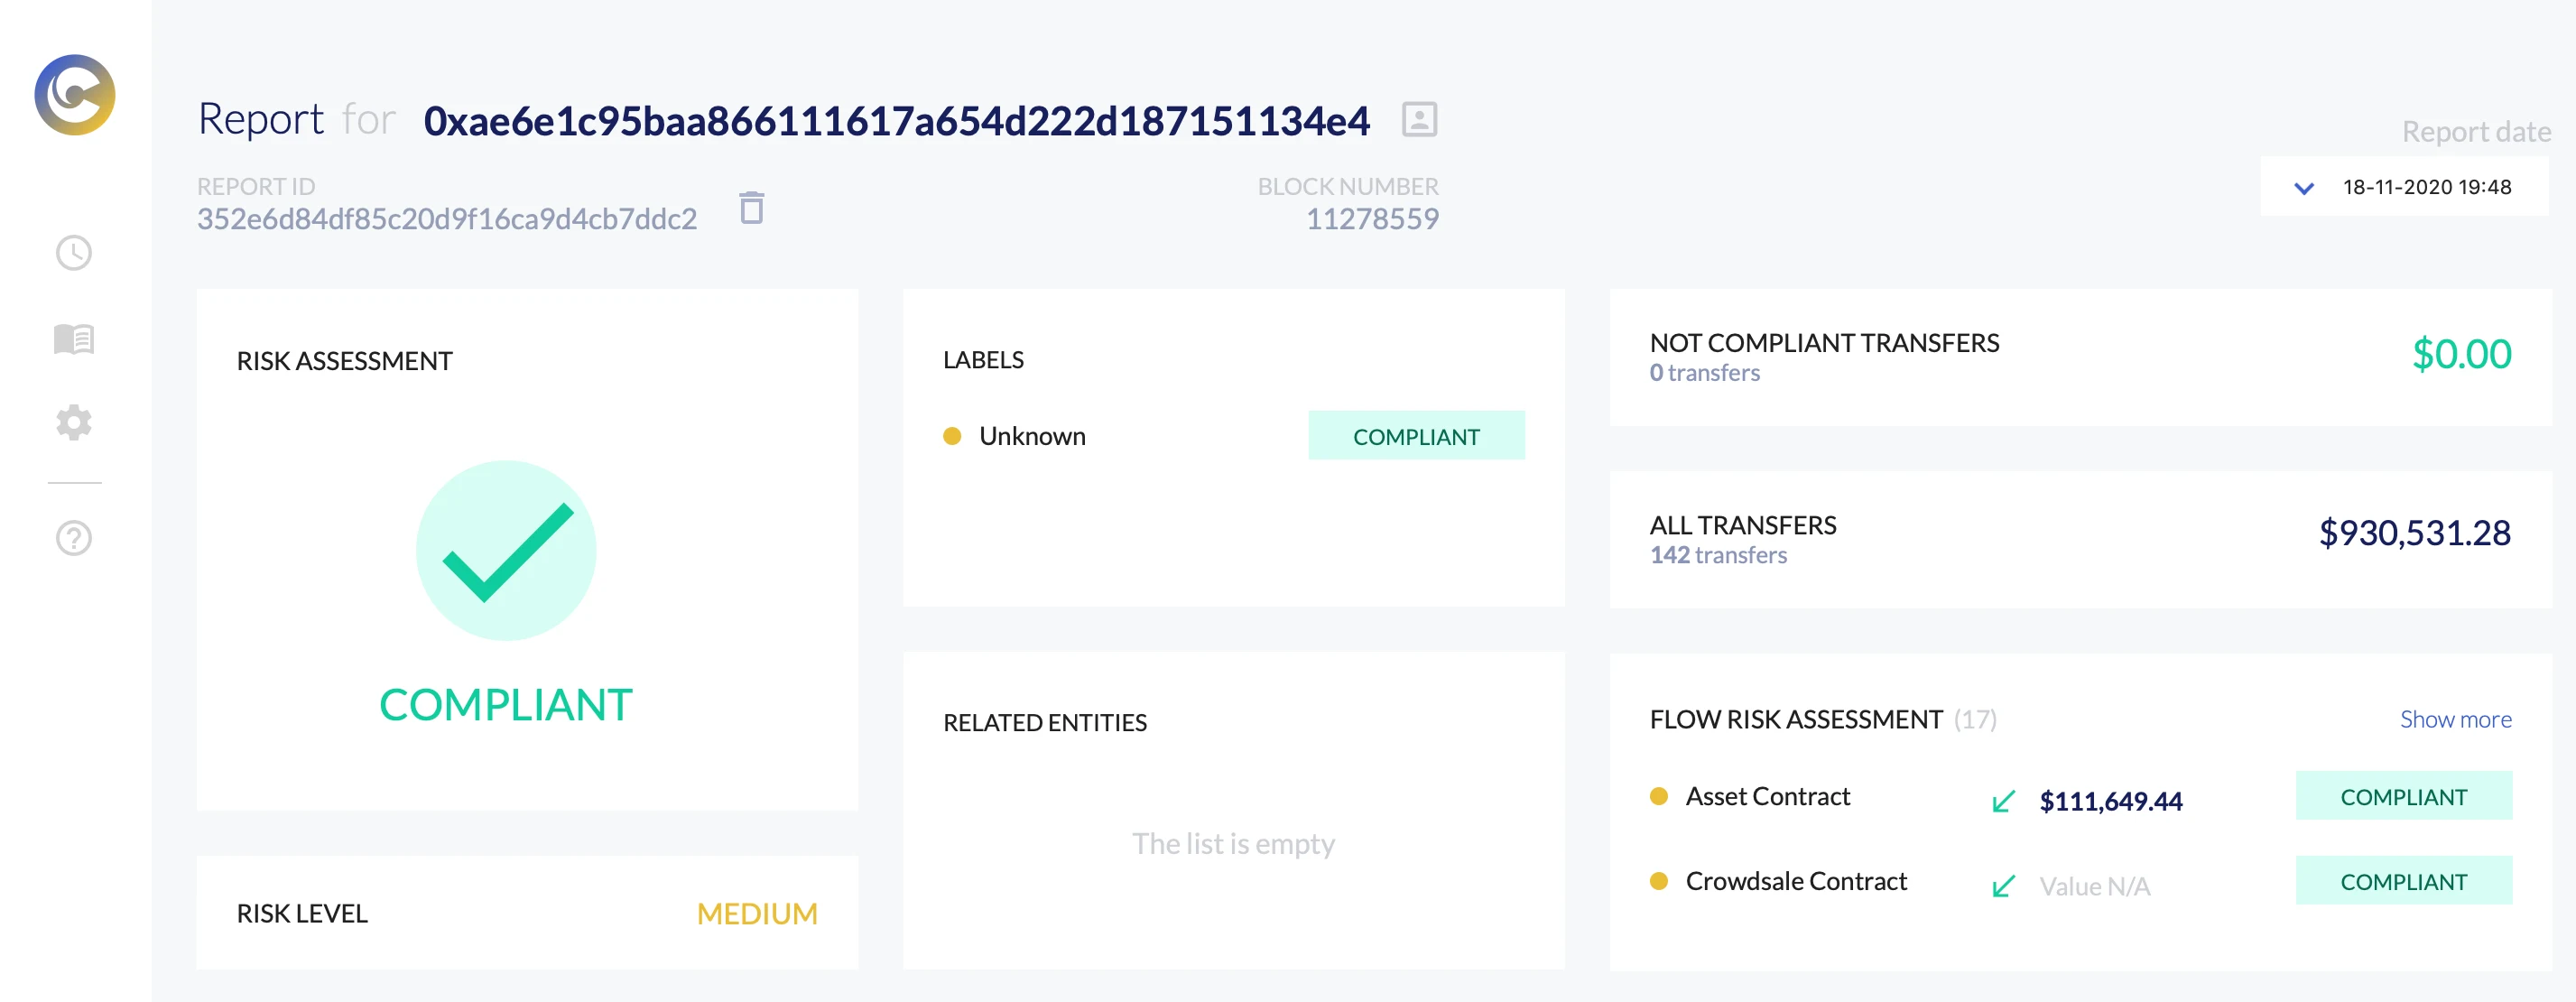The height and width of the screenshot is (1002, 2576).
Task: Open the history clock icon in sidebar
Action: (x=74, y=253)
